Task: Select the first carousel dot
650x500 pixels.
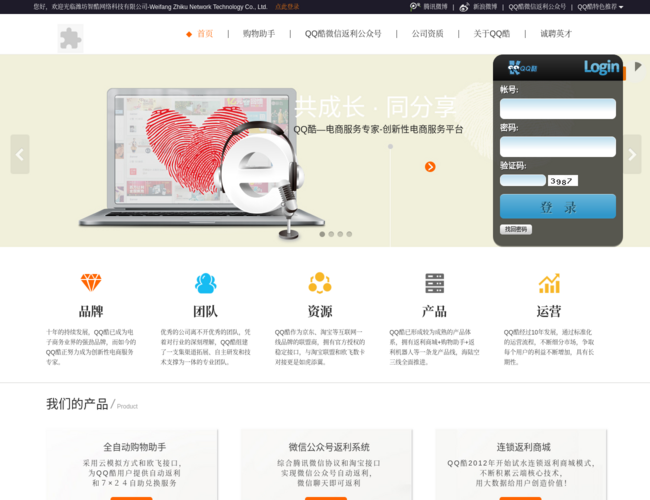Action: click(322, 234)
